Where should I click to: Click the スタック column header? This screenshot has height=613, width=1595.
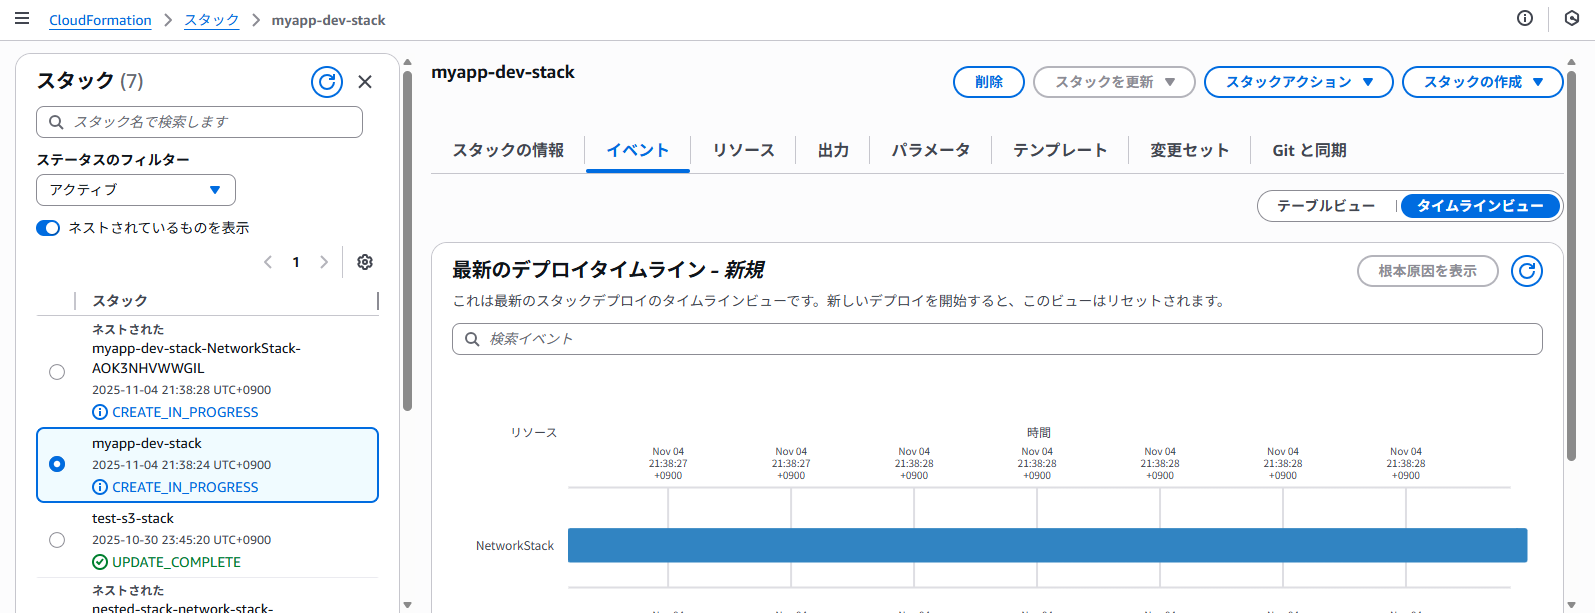[120, 301]
